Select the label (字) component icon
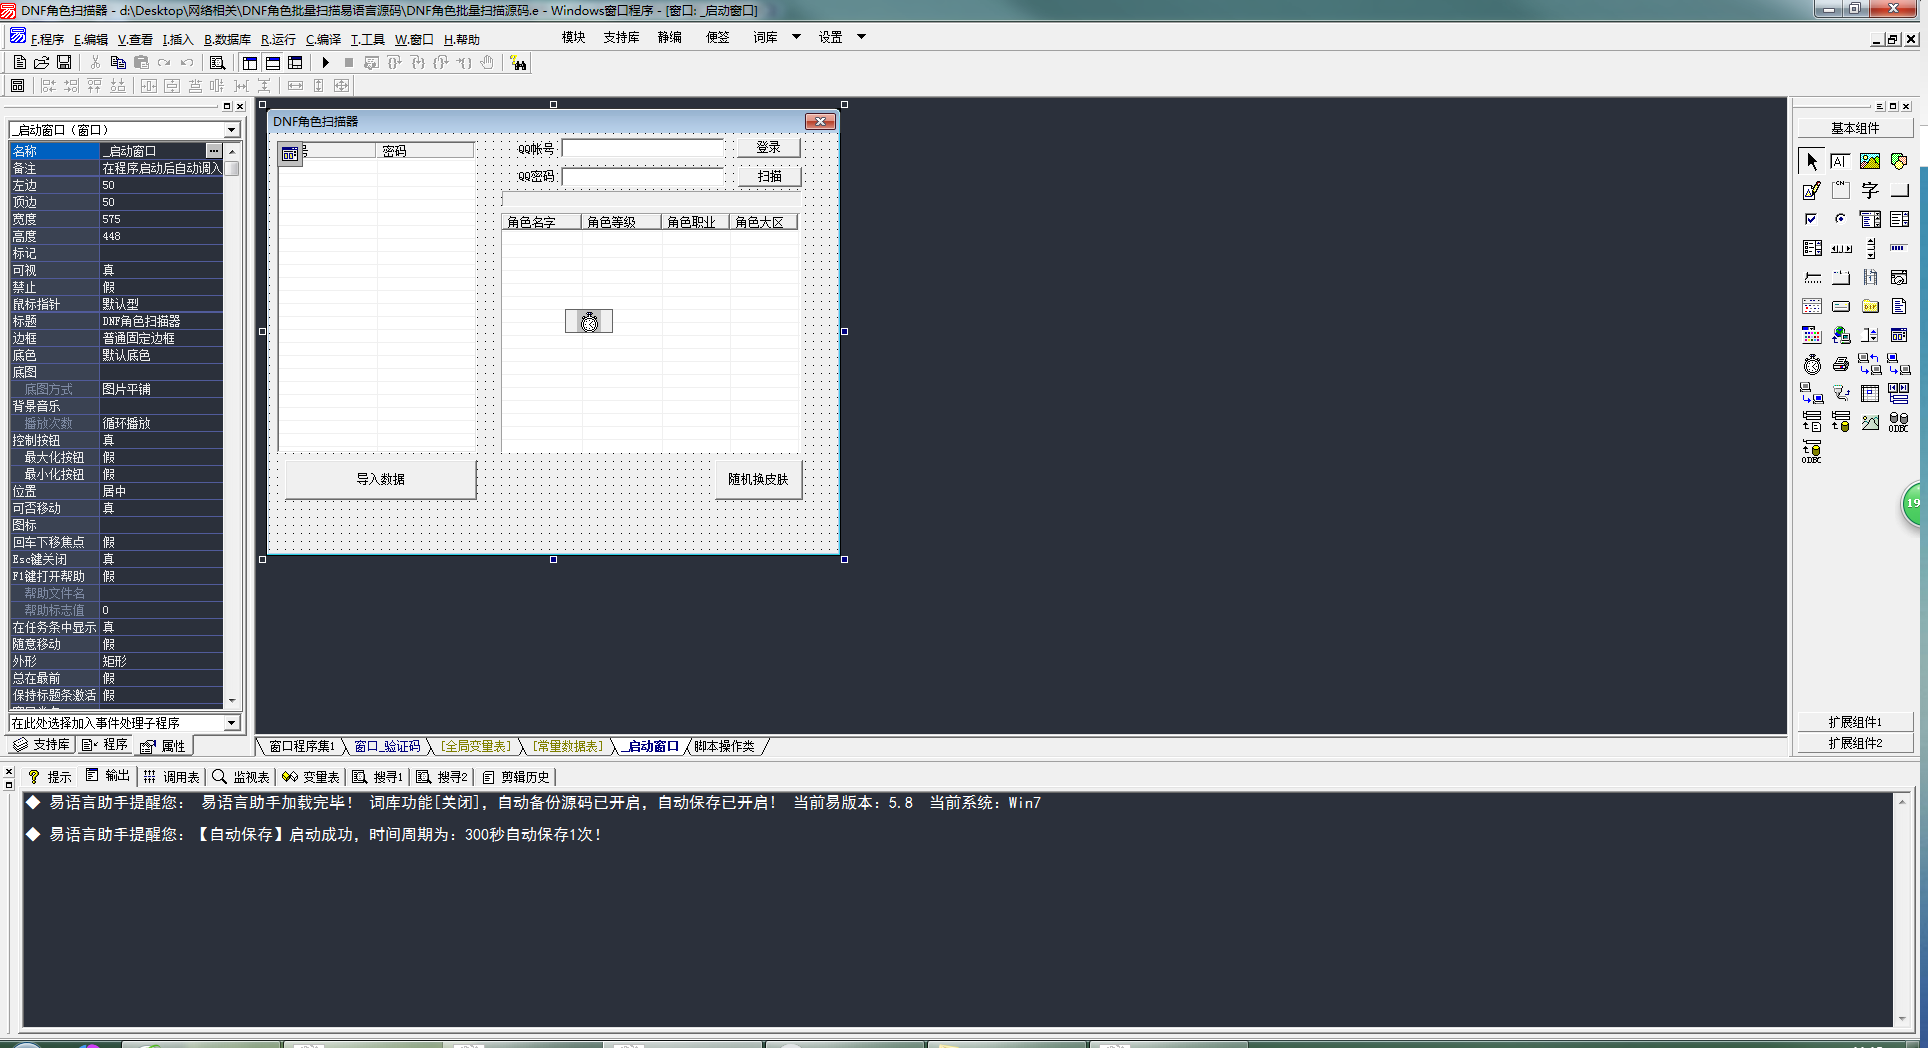This screenshot has width=1928, height=1048. pos(1870,190)
